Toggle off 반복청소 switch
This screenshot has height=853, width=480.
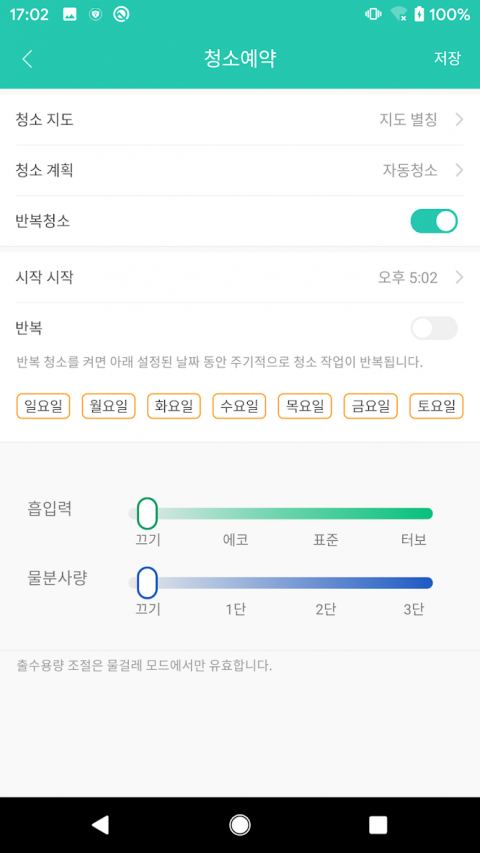click(434, 221)
